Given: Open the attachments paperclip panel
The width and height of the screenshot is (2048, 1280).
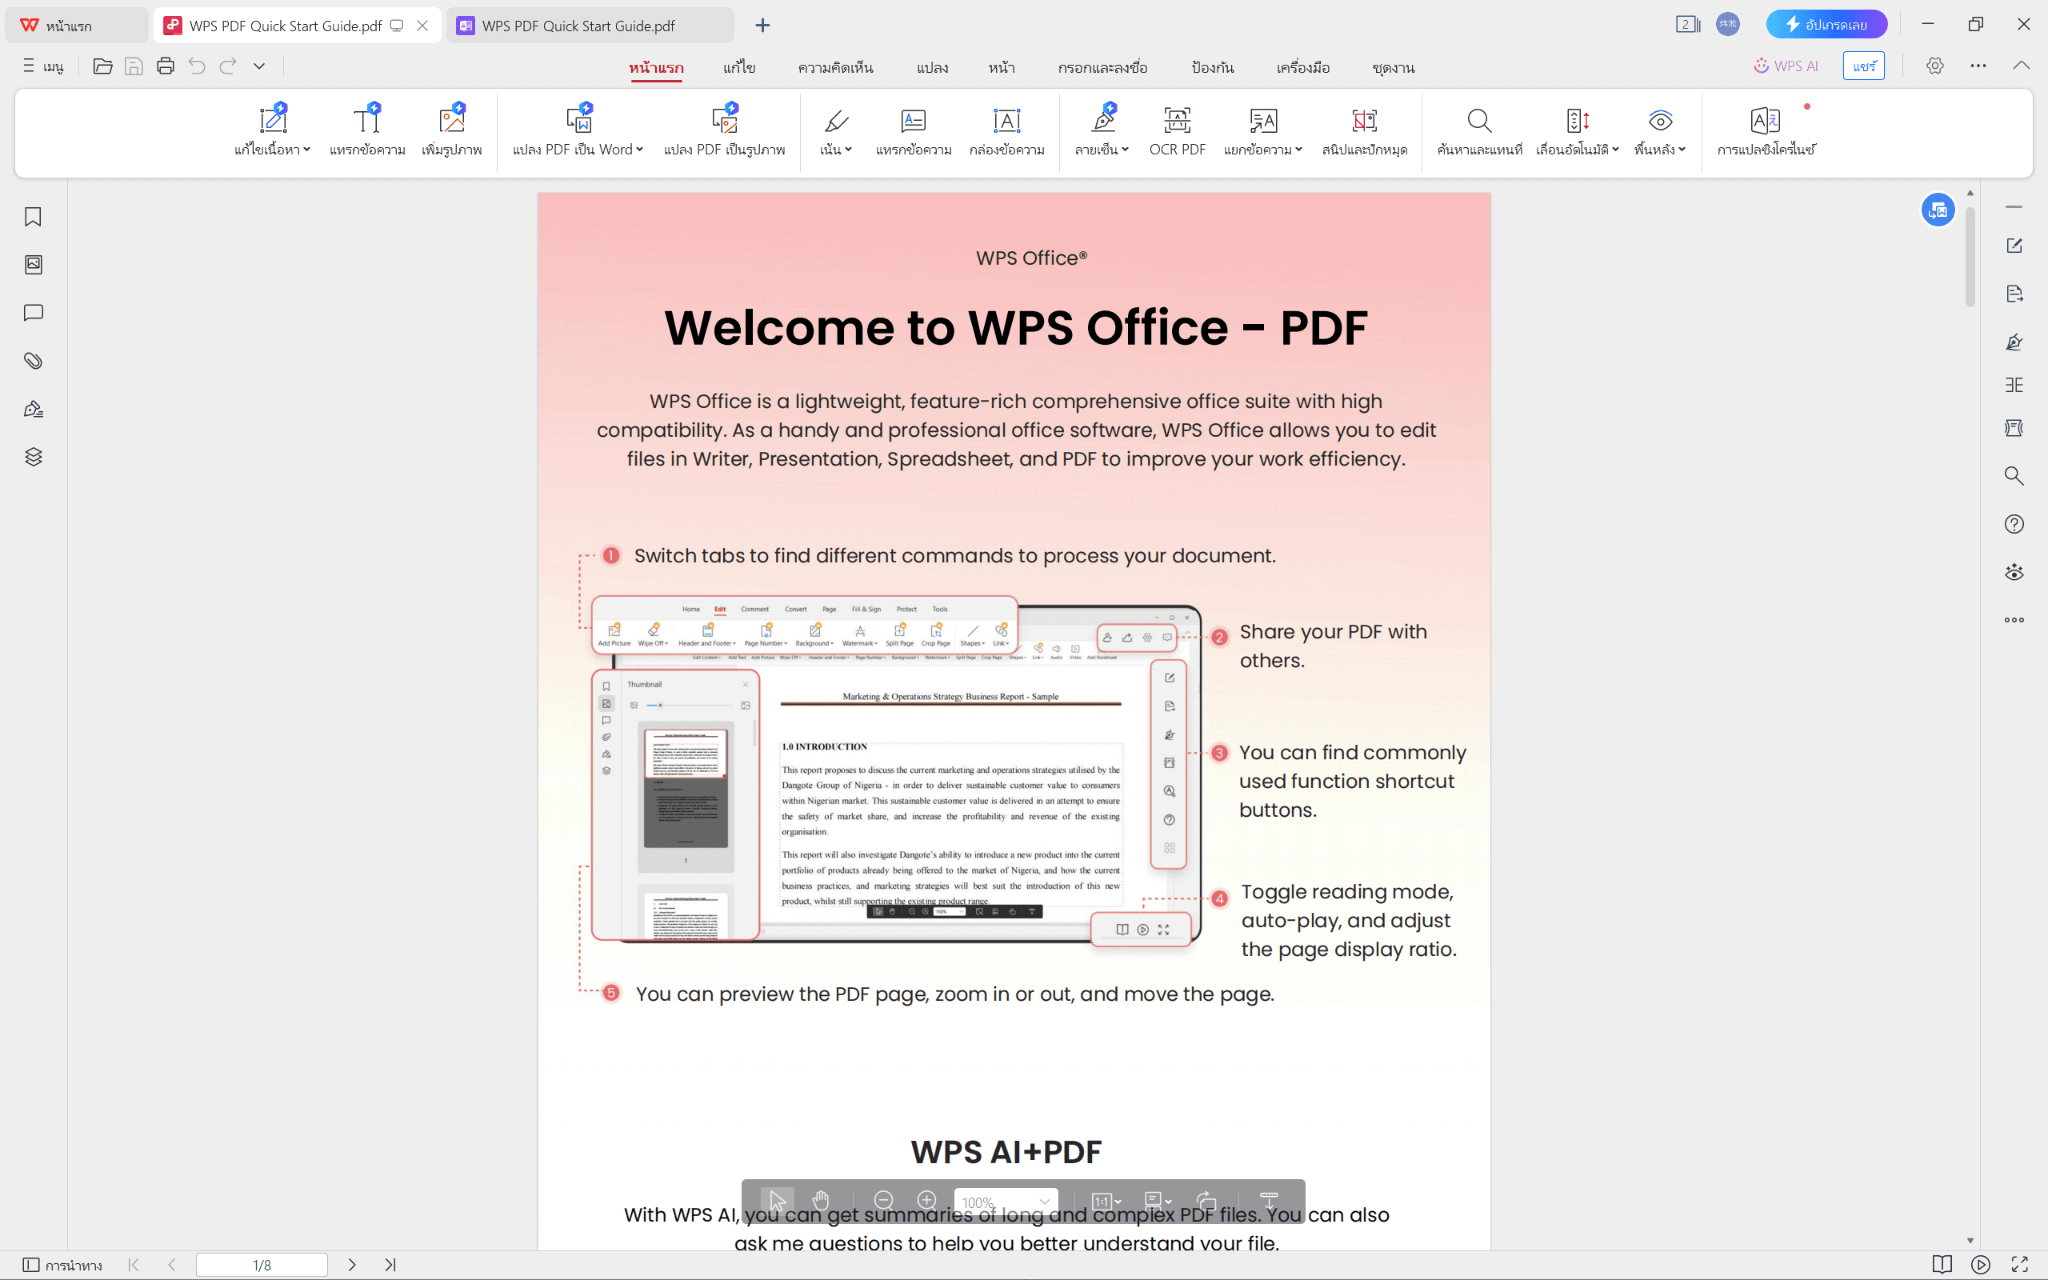Looking at the screenshot, I should point(33,361).
